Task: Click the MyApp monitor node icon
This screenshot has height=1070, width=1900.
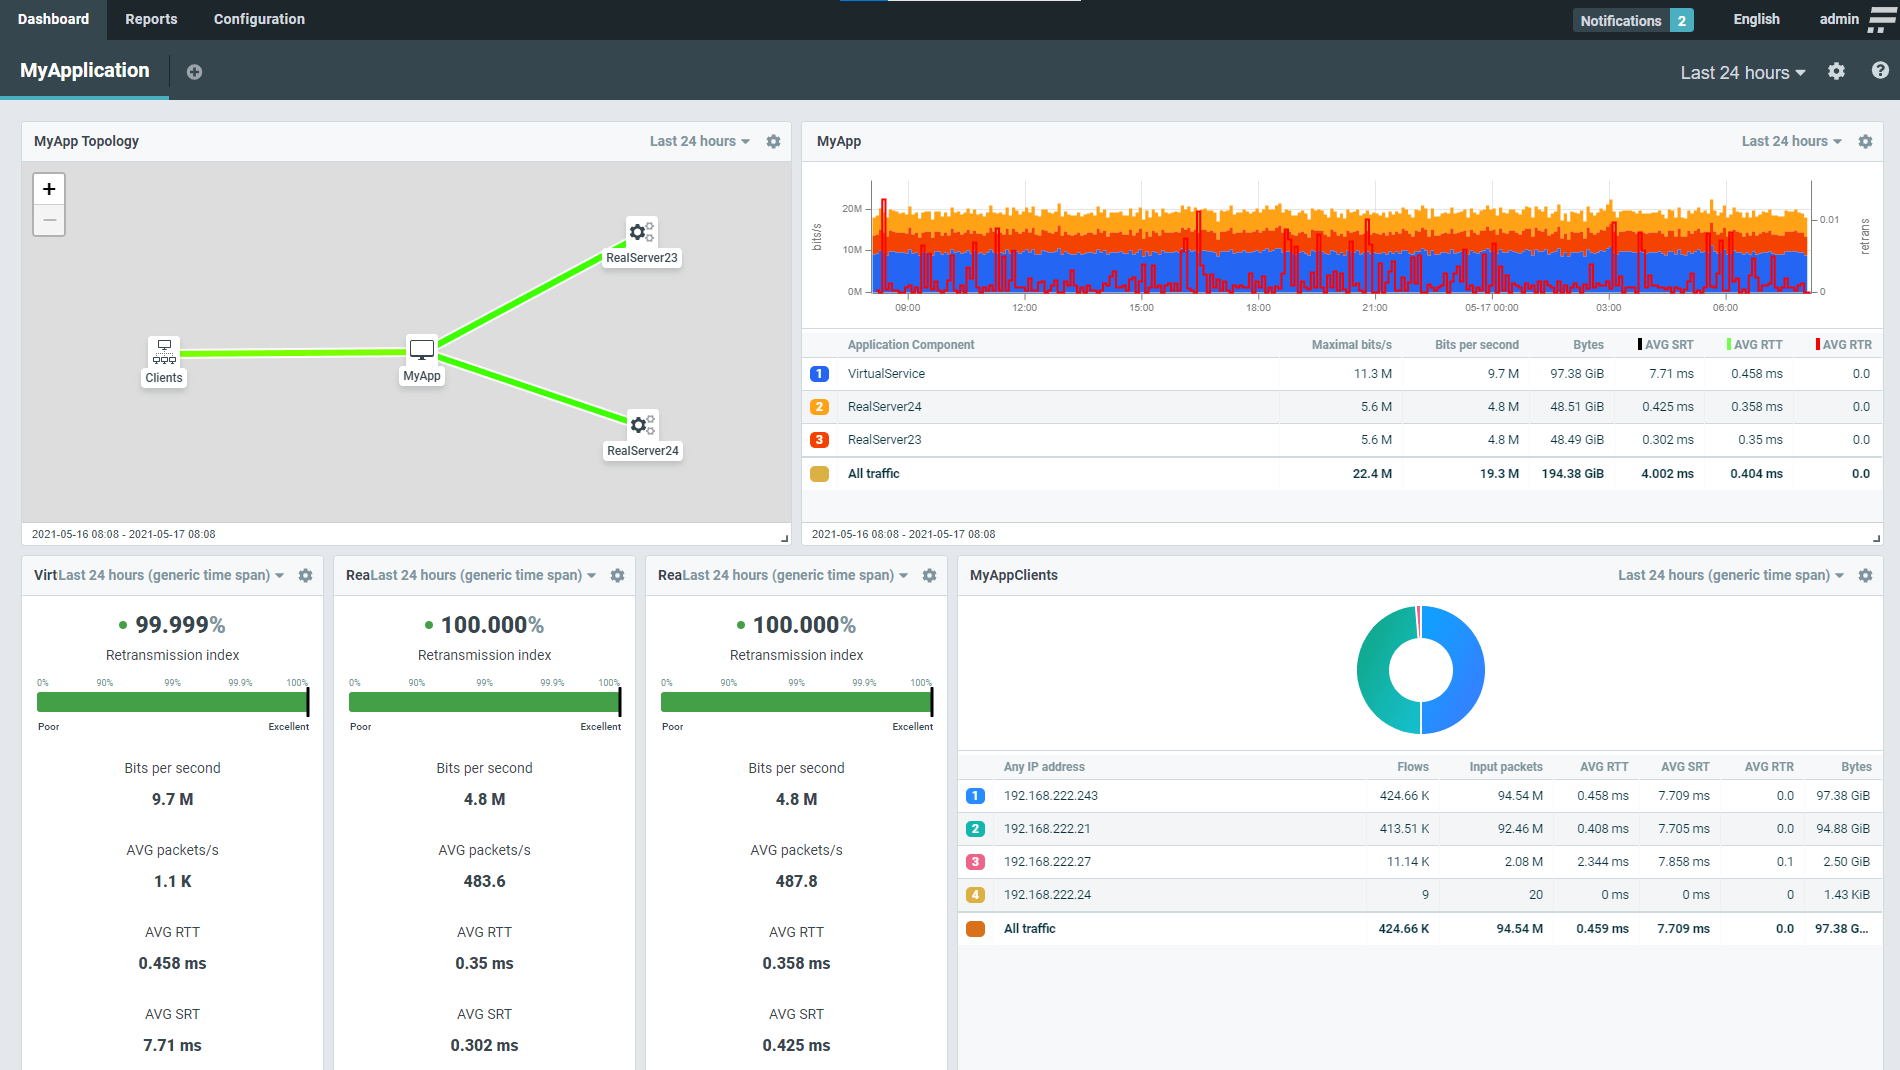Action: click(x=422, y=350)
